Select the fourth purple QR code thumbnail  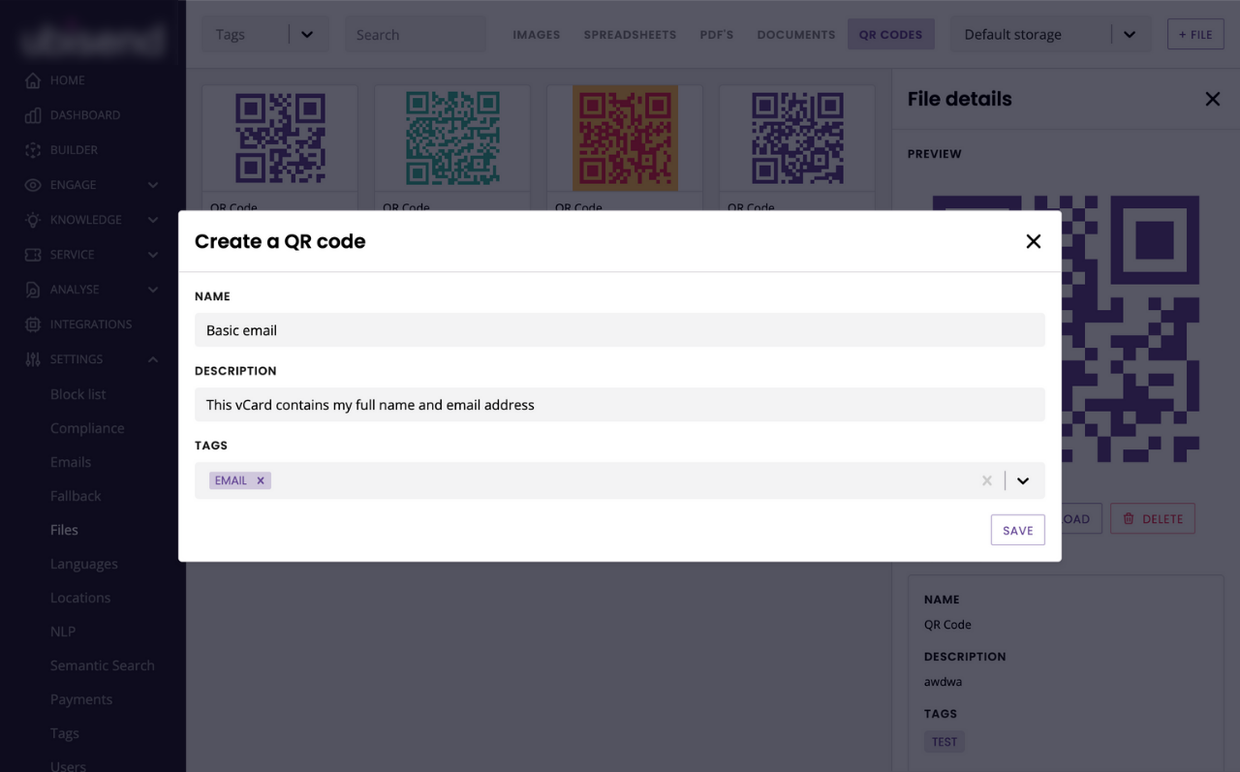(797, 138)
